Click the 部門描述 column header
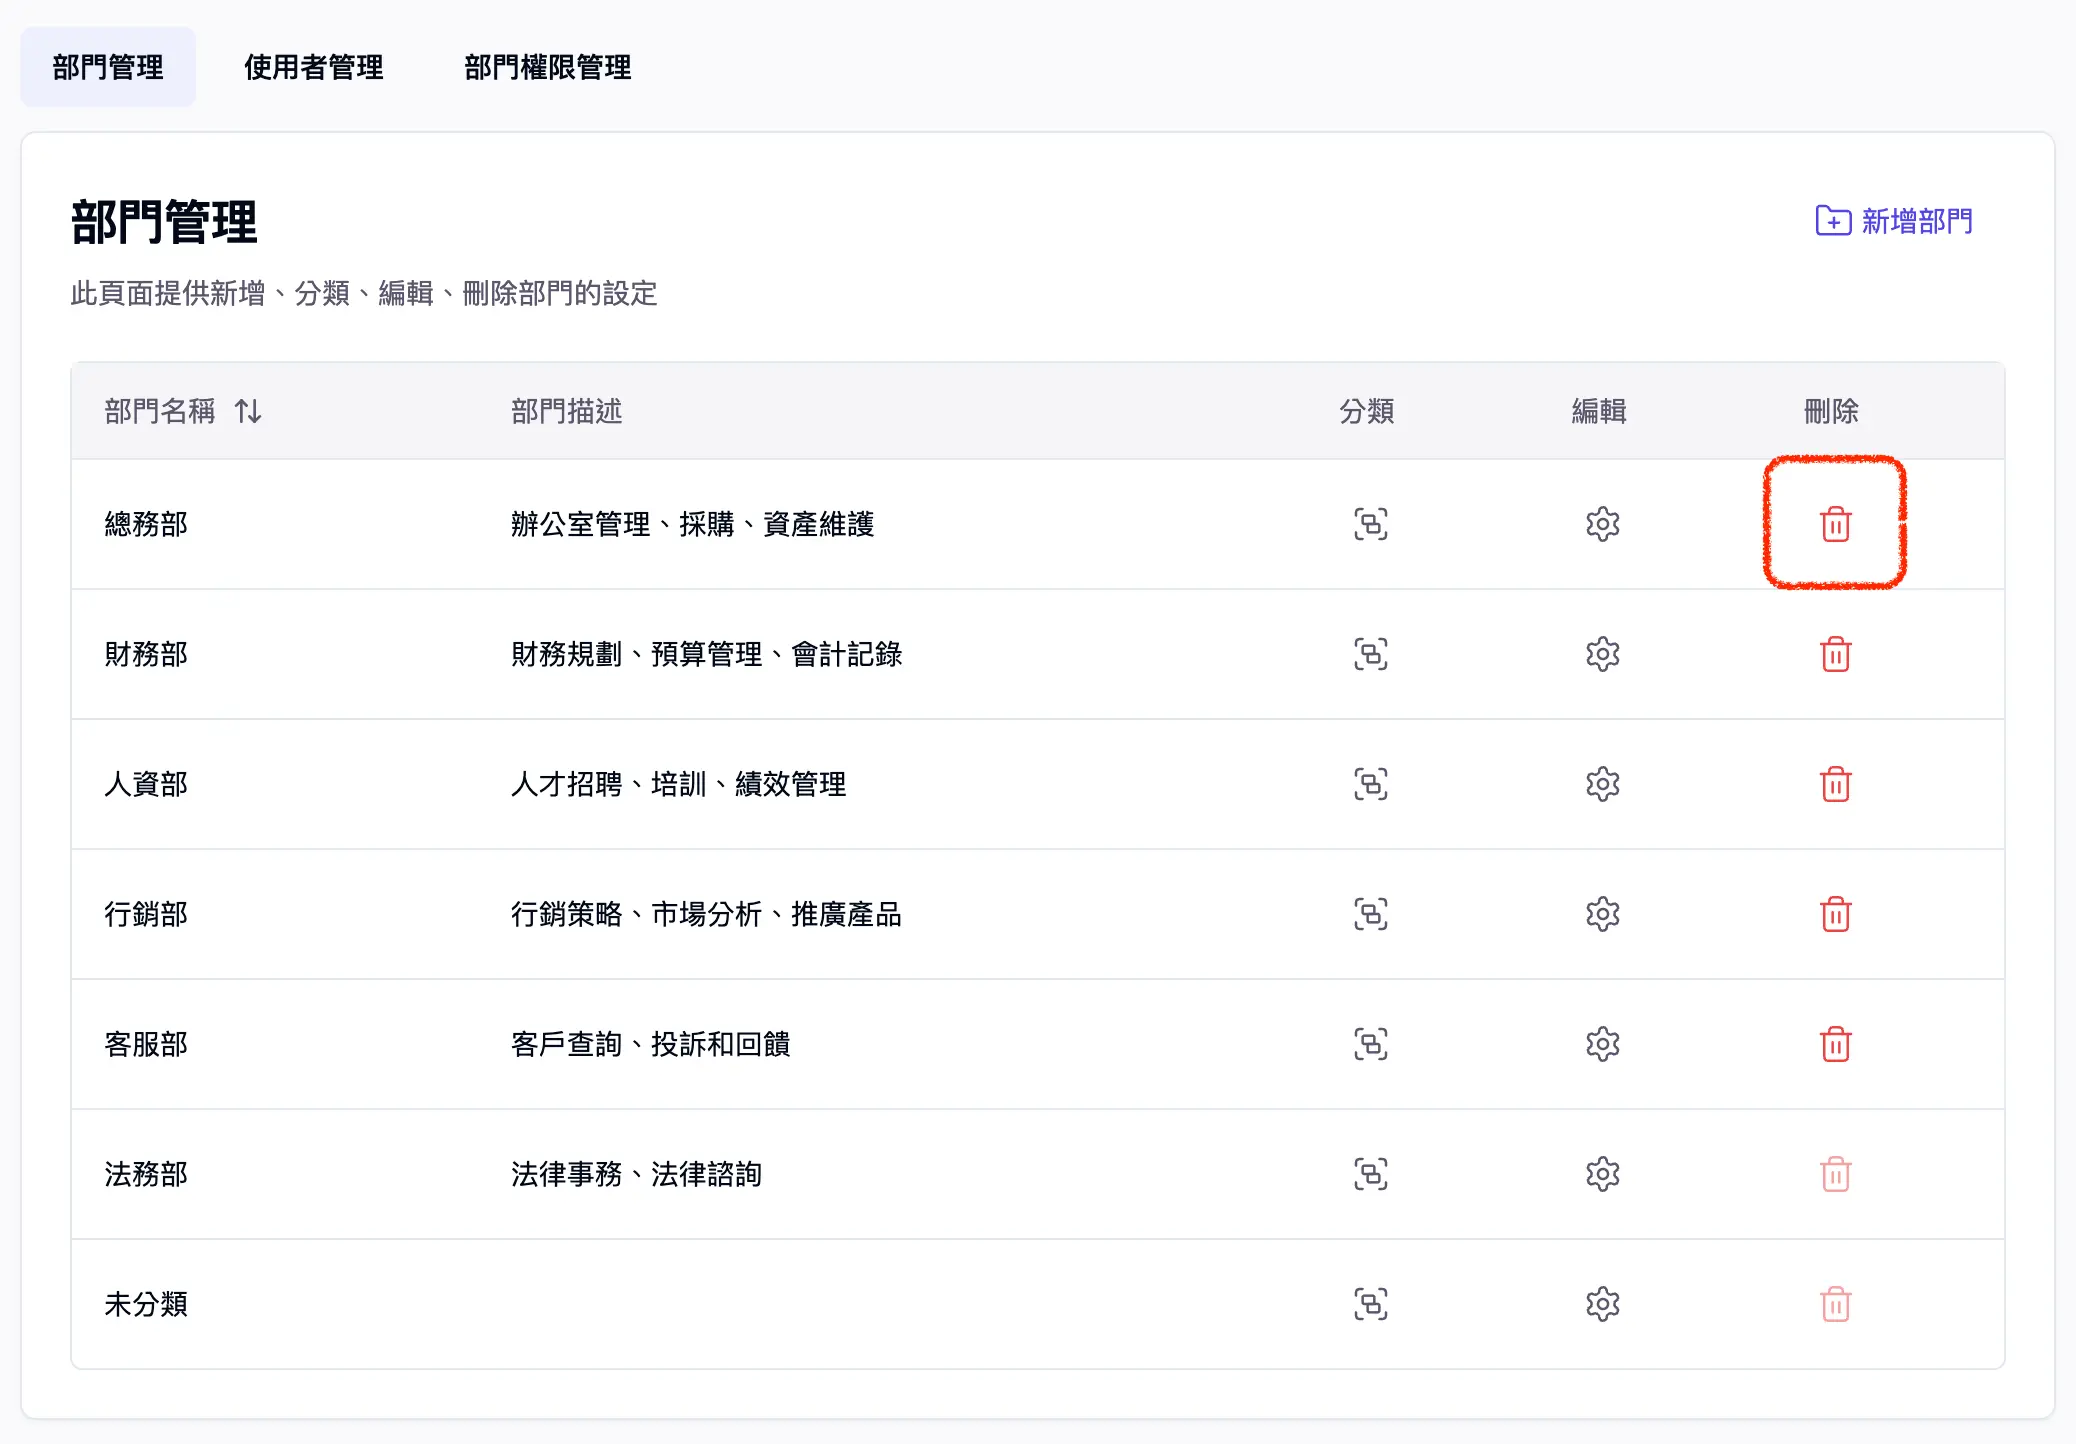This screenshot has height=1444, width=2076. (x=566, y=411)
